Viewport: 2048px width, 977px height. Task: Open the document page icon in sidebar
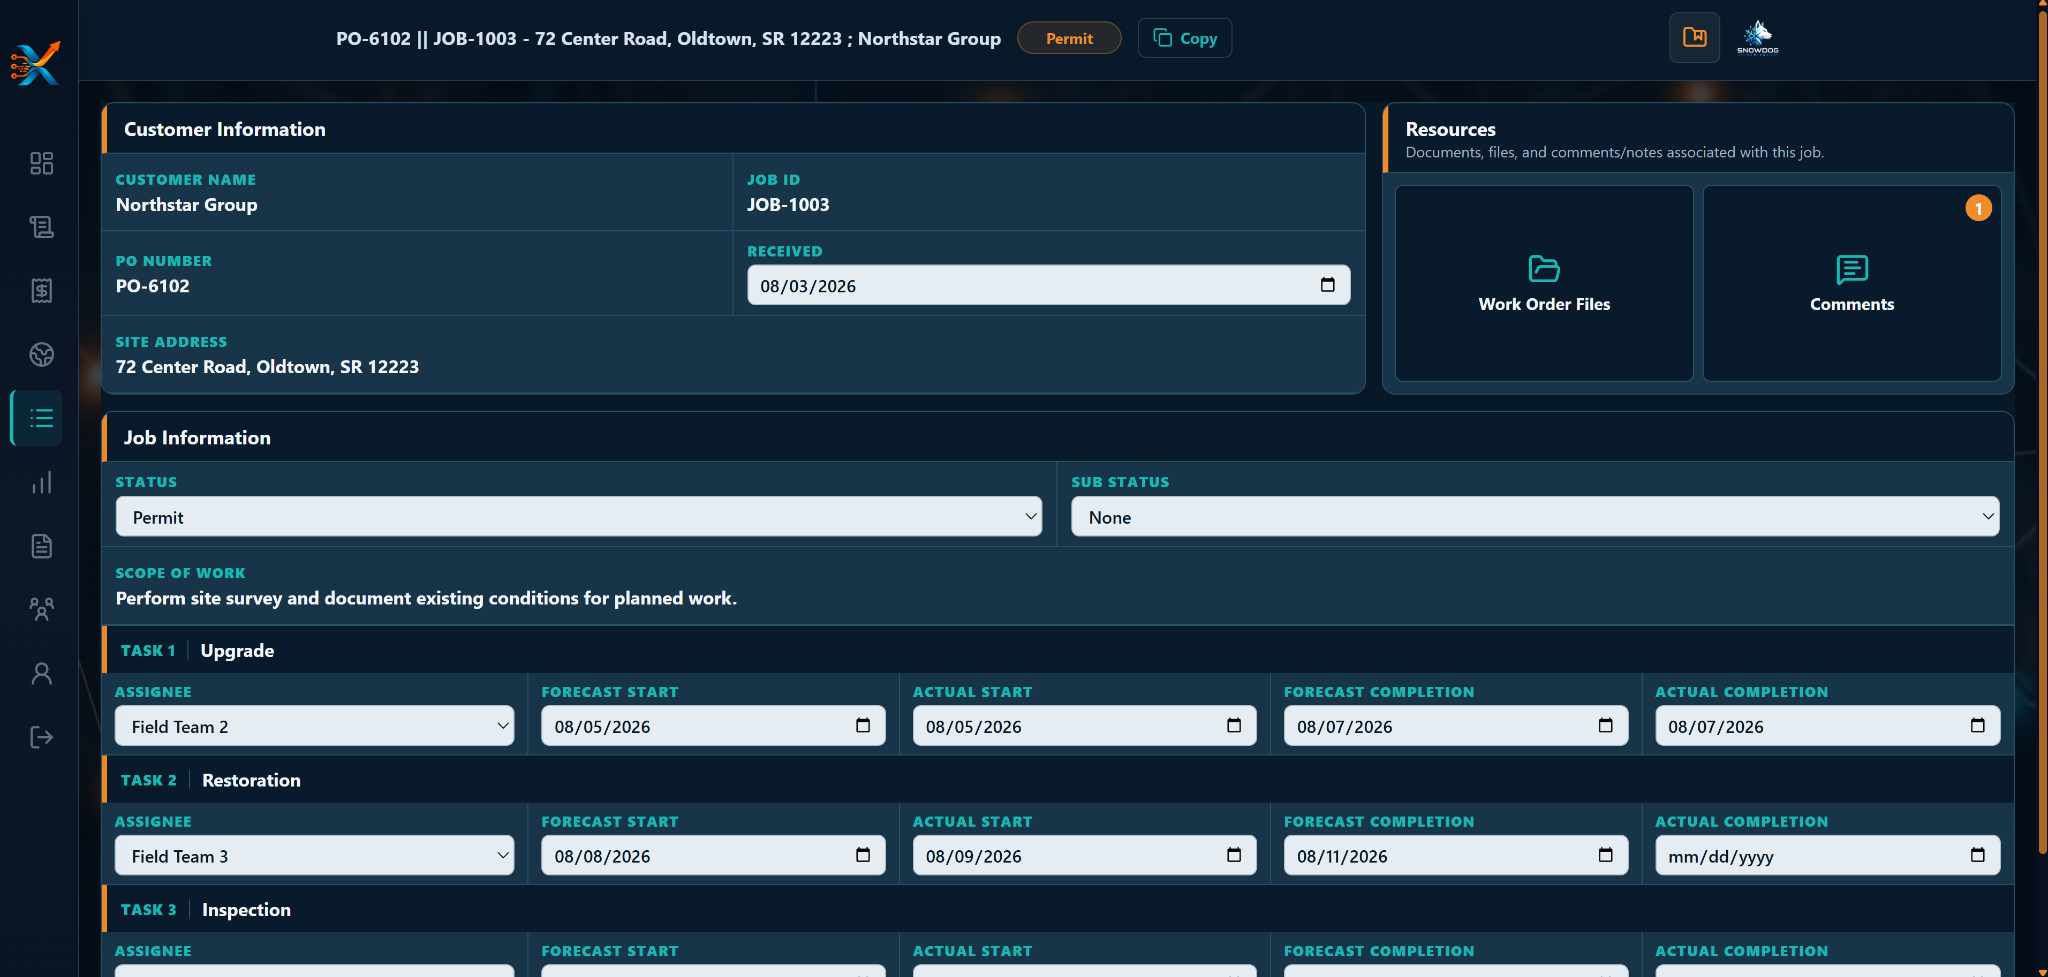41,546
